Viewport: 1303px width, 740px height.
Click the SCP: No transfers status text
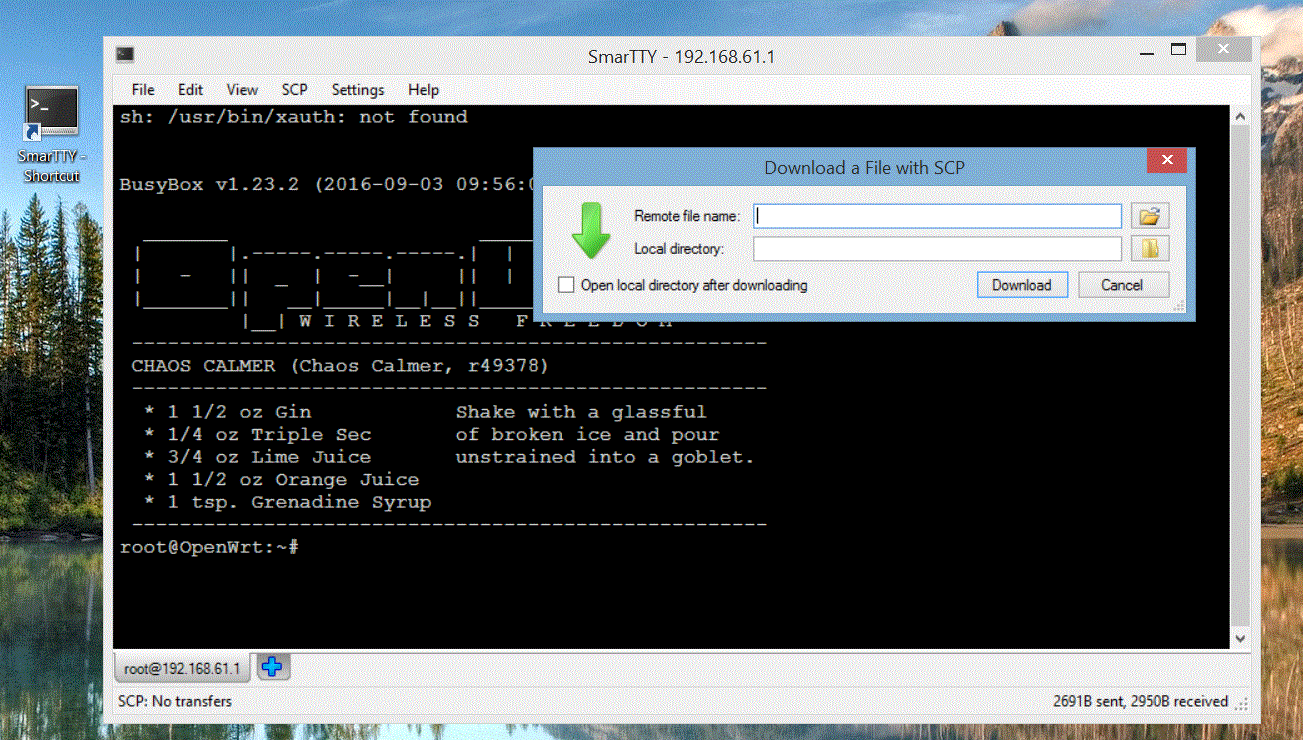pyautogui.click(x=175, y=701)
